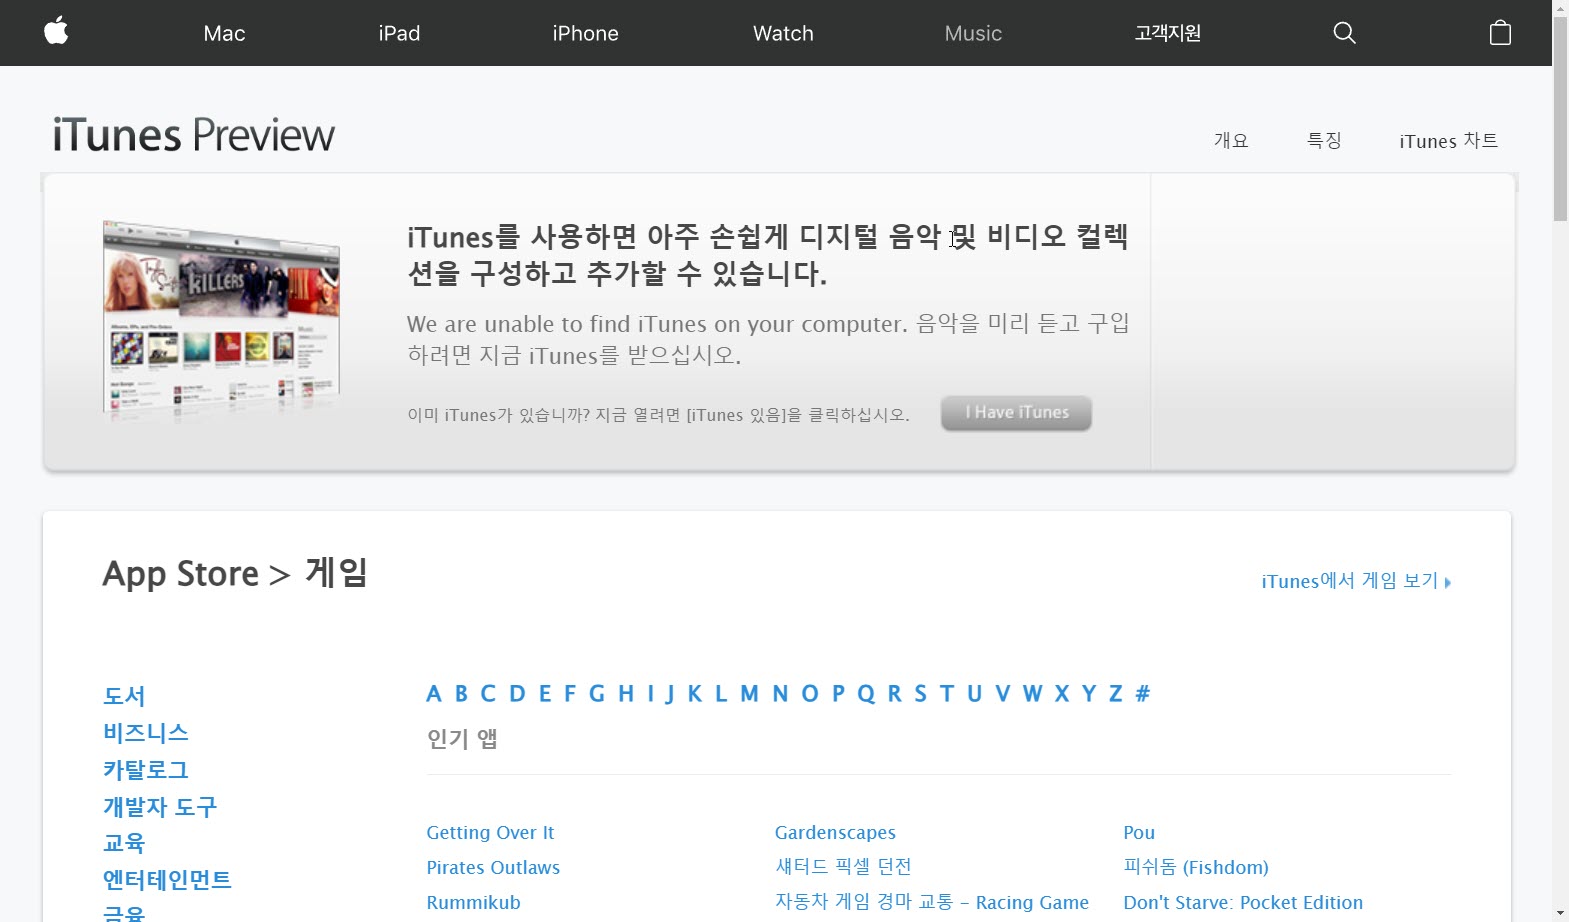Open the 고객지원 support menu
1569x922 pixels.
(1167, 33)
